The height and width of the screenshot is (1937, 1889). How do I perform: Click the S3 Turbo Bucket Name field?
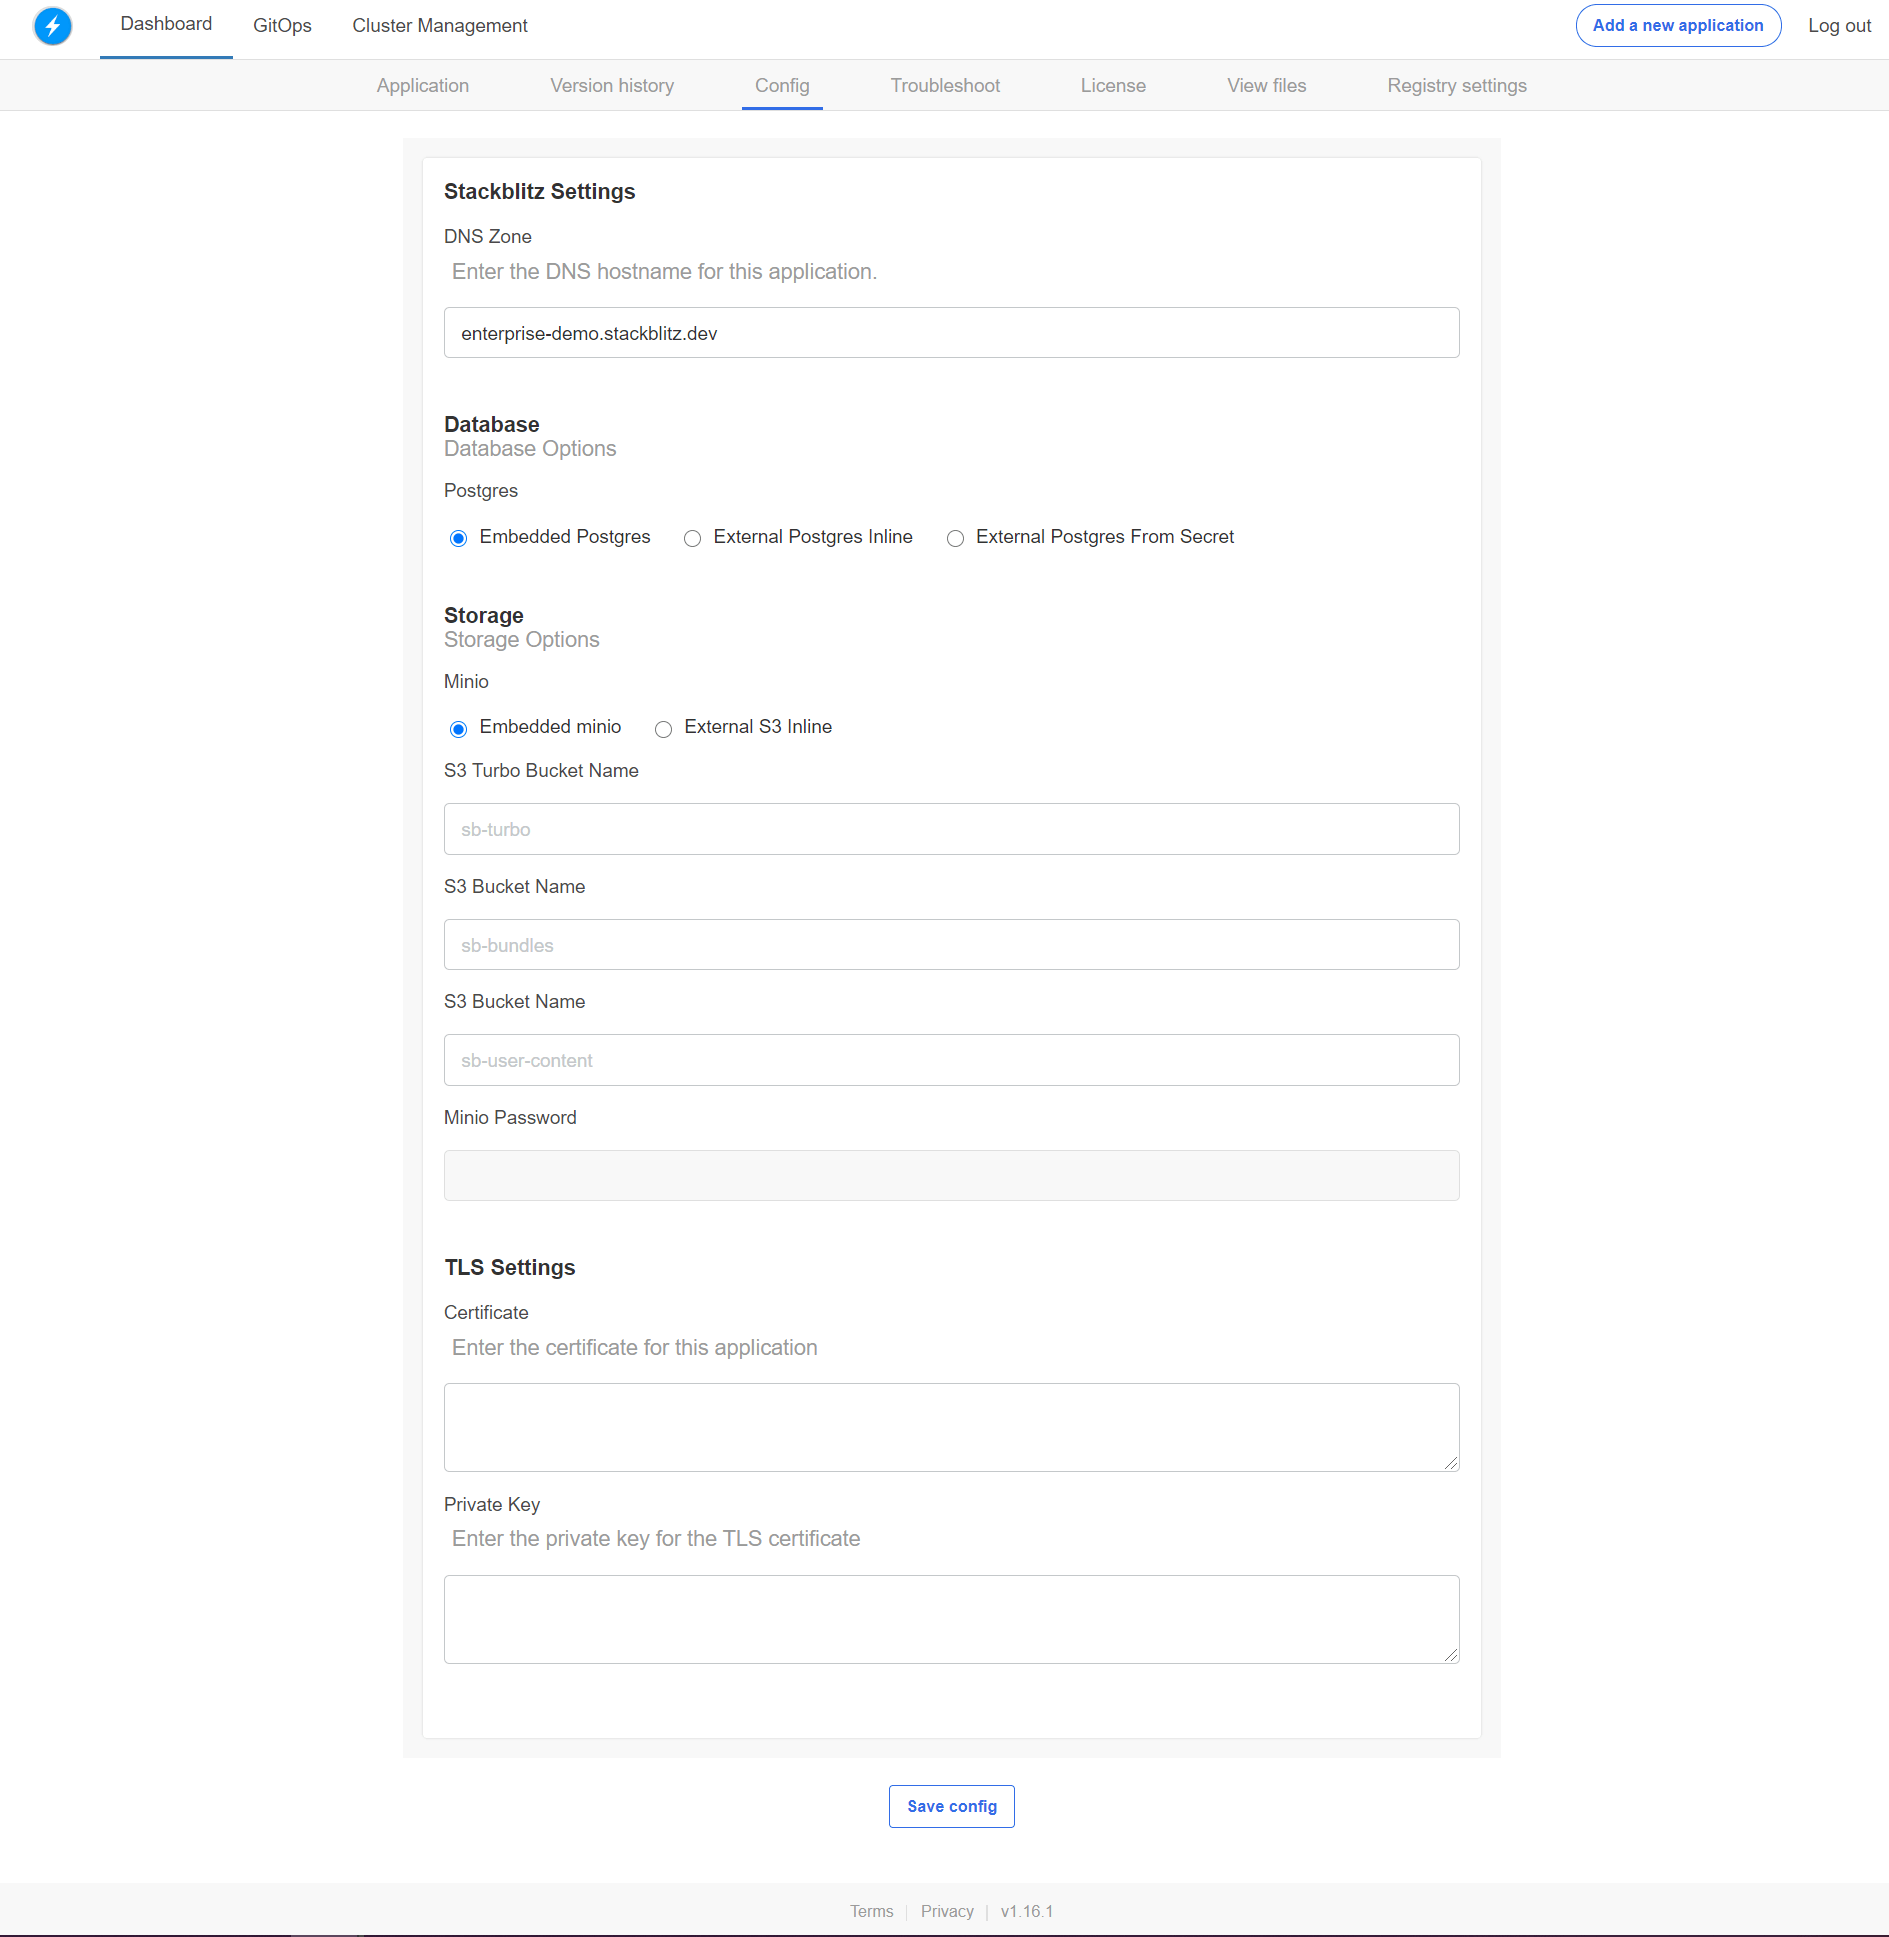coord(951,829)
